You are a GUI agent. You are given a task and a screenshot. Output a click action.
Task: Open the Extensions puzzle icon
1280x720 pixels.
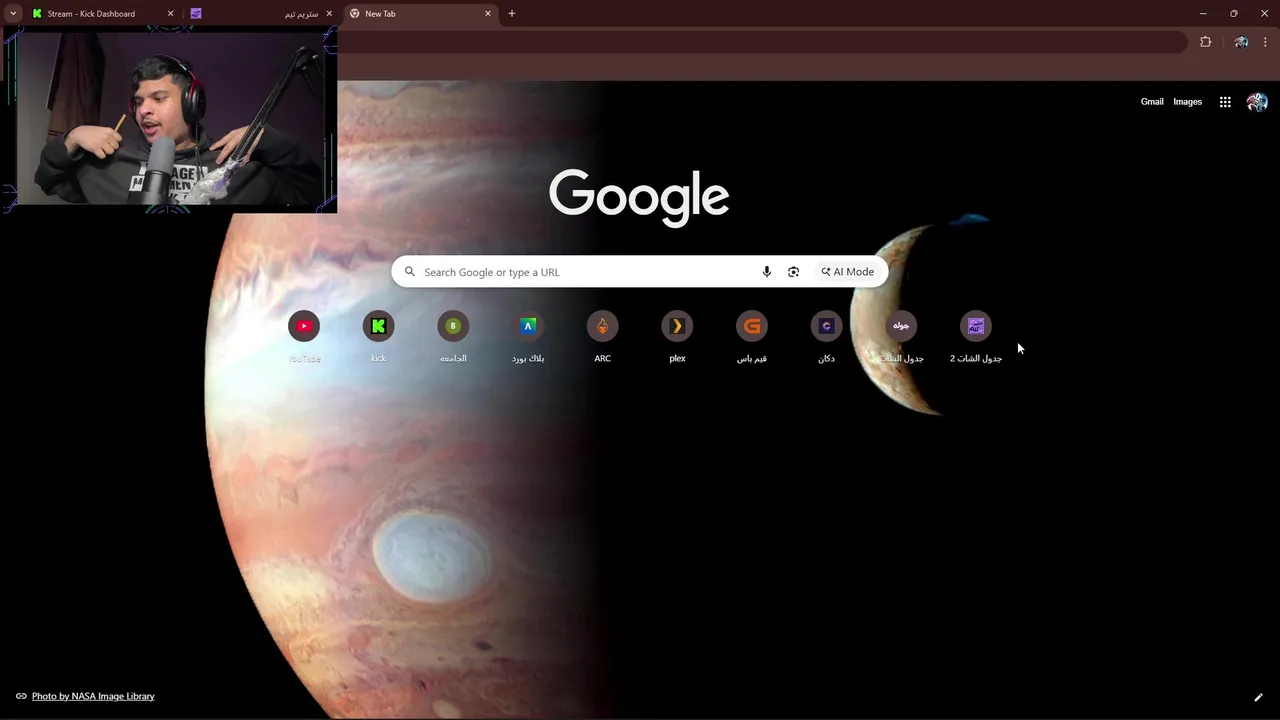coord(1205,42)
